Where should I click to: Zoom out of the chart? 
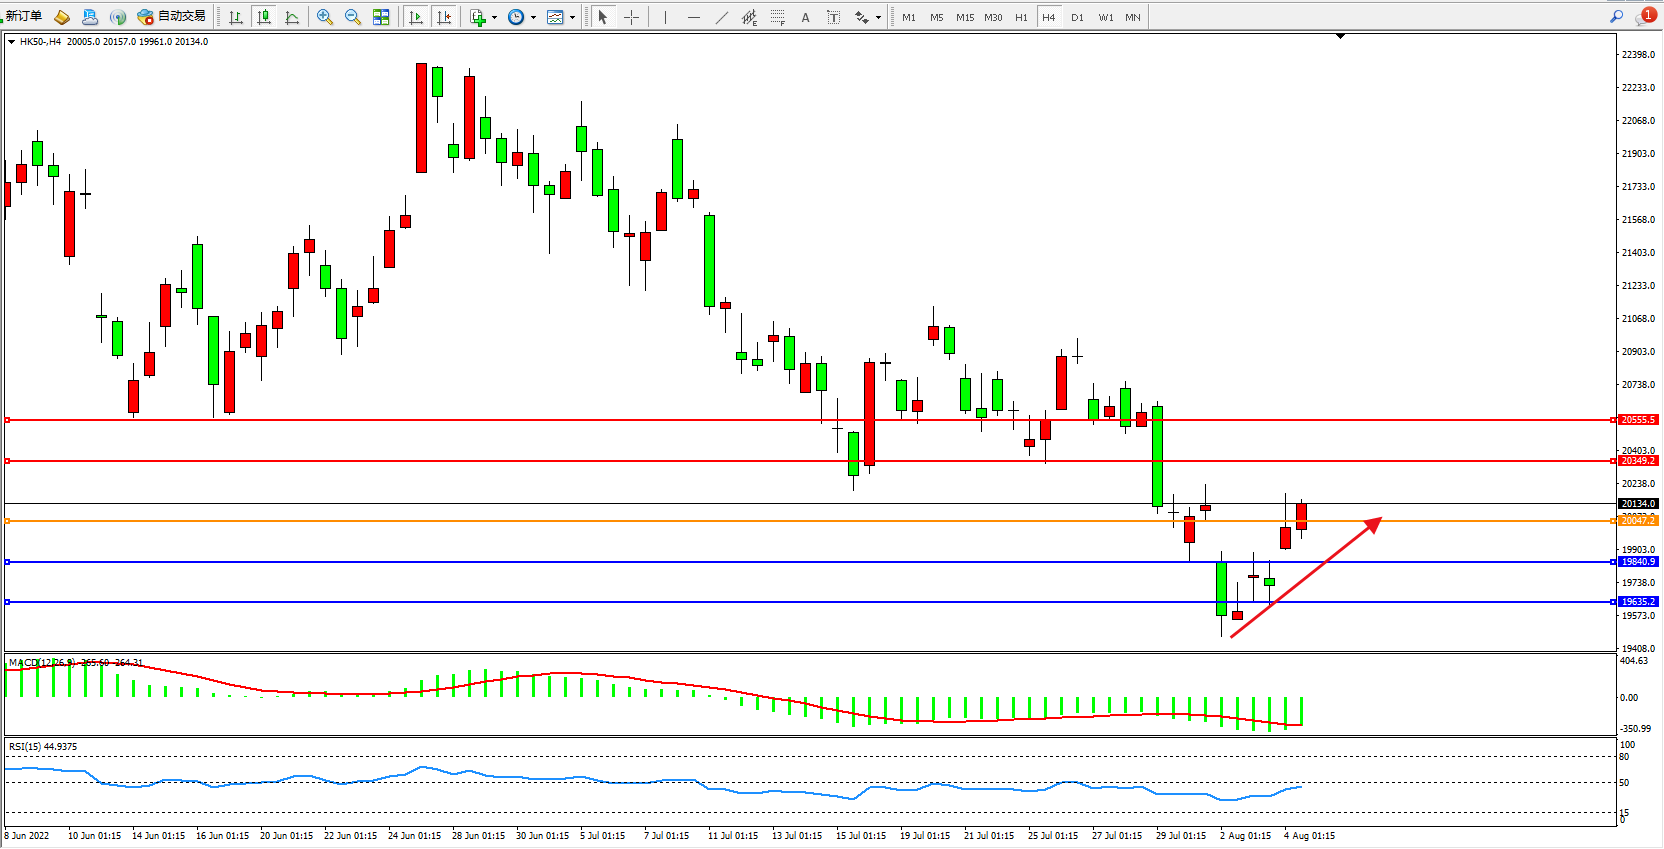point(353,17)
